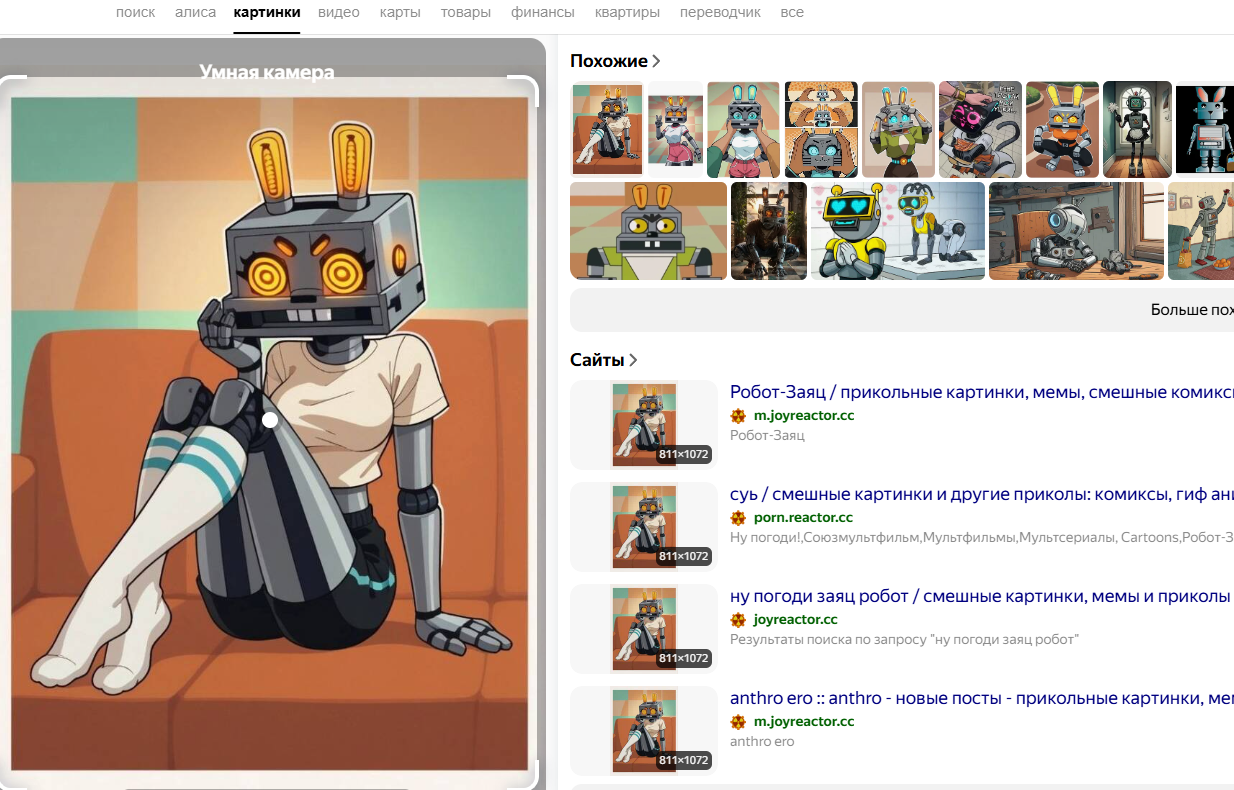Click the 'anthro ero' description text
The image size is (1234, 790).
point(762,742)
